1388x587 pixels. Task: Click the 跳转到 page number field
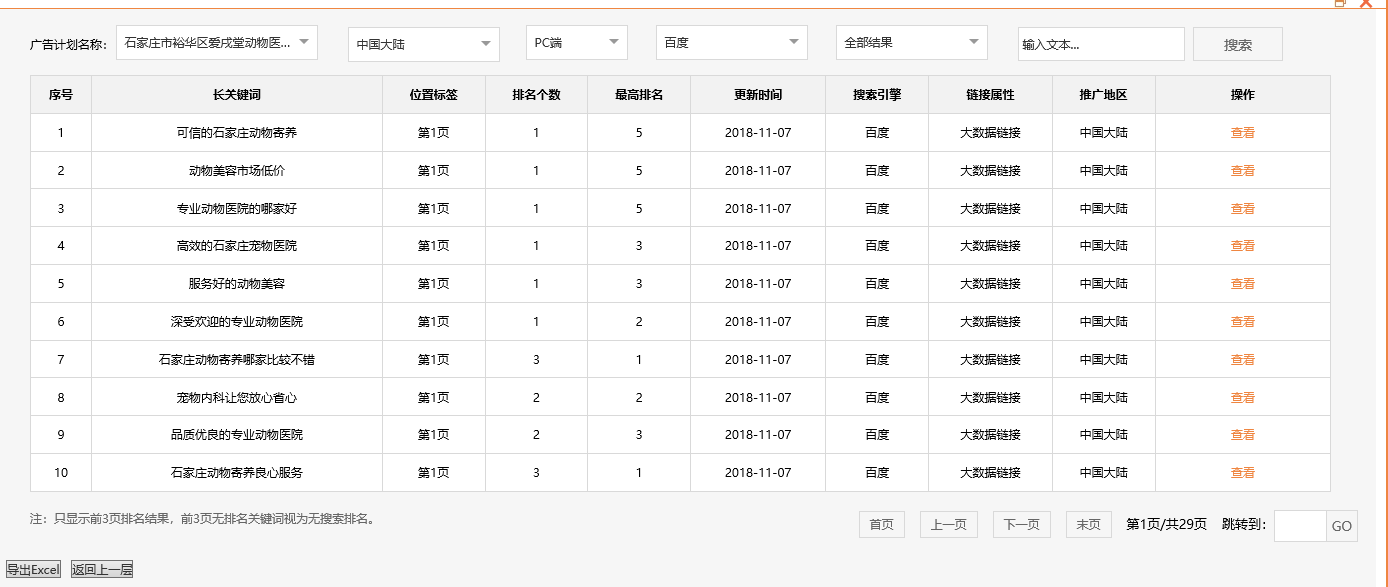pyautogui.click(x=1299, y=526)
